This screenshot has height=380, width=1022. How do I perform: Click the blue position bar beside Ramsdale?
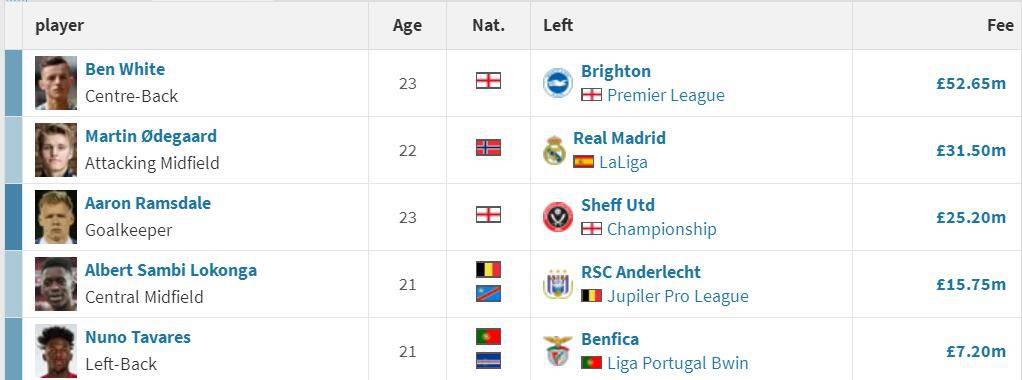pyautogui.click(x=13, y=217)
